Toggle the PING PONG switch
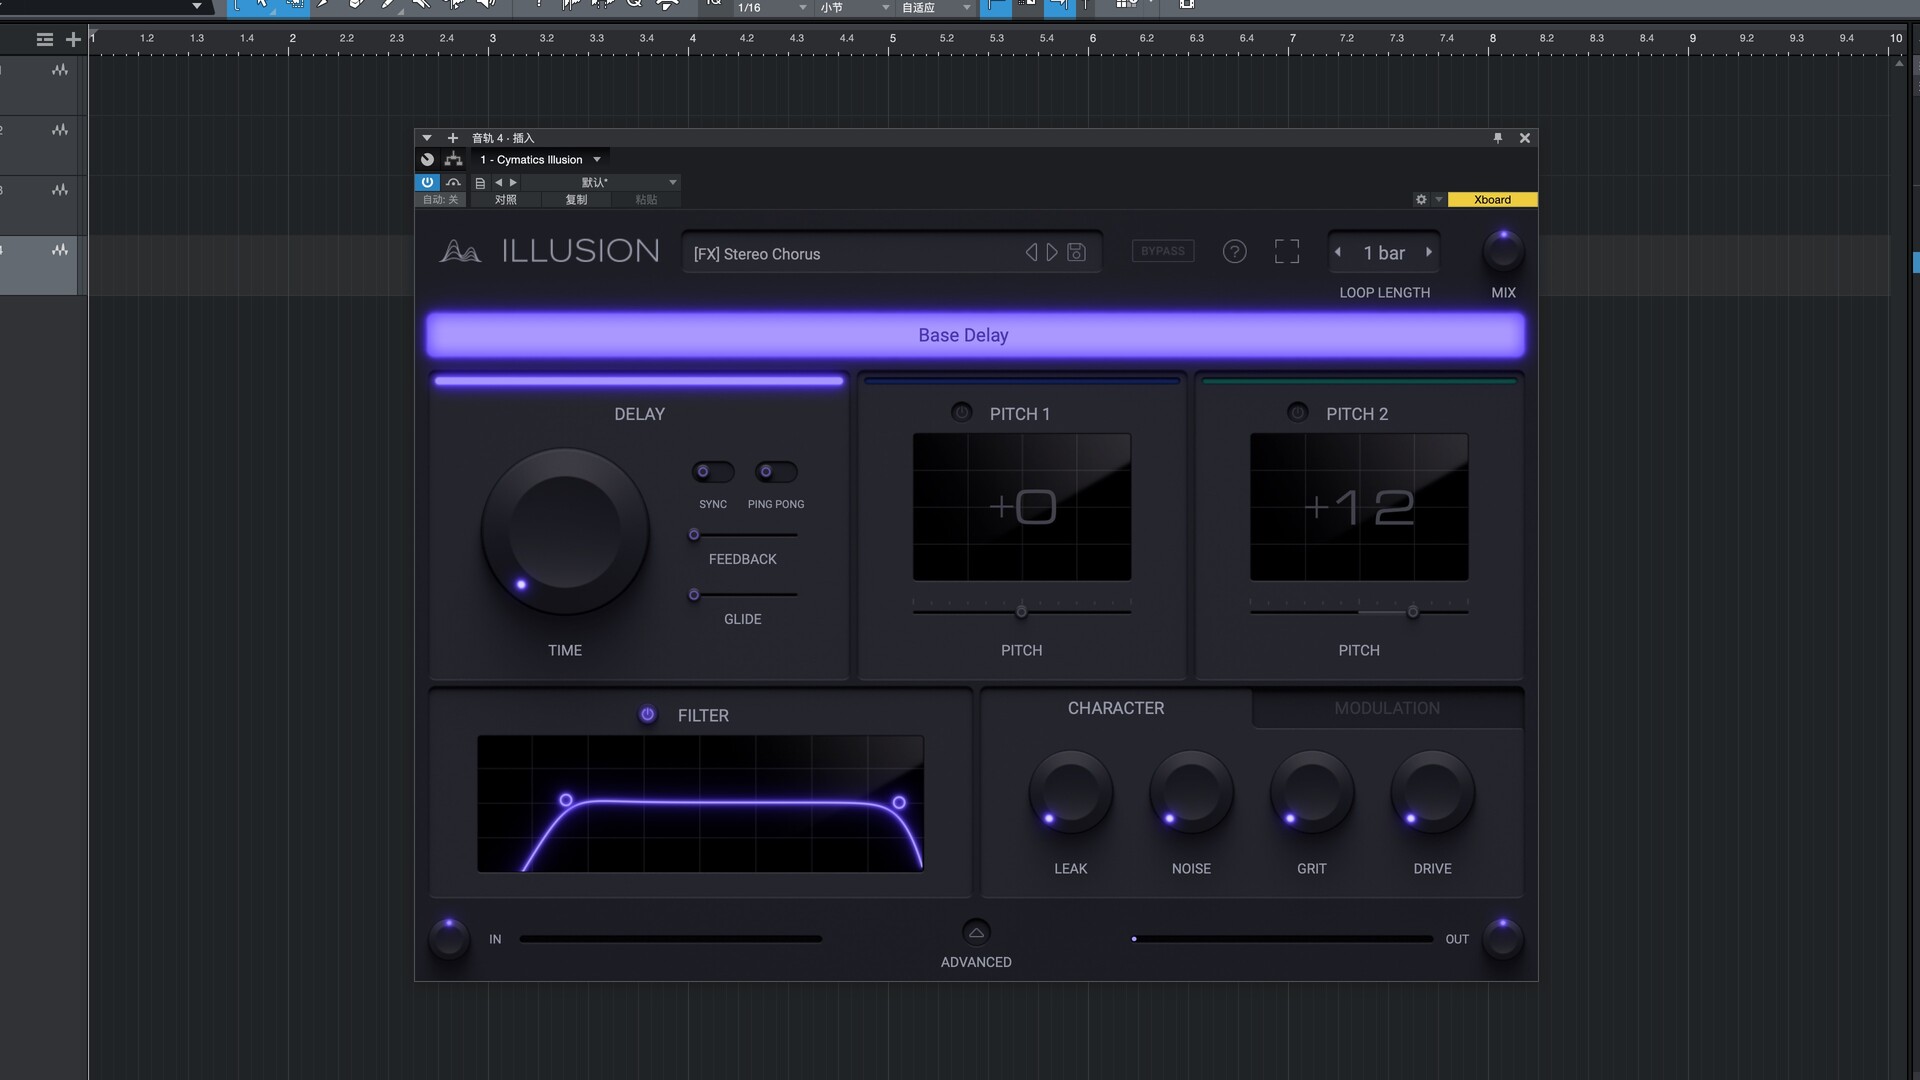 point(776,472)
